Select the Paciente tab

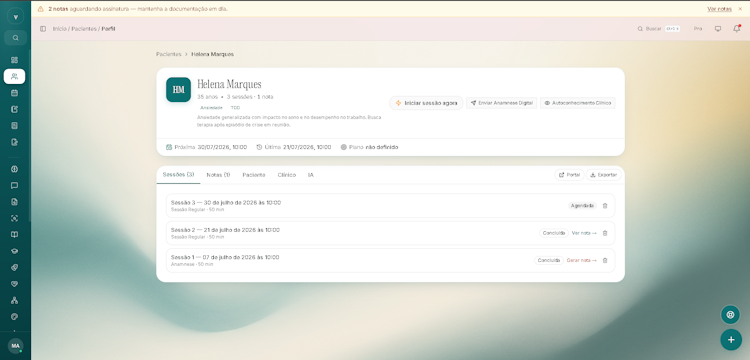(x=254, y=175)
